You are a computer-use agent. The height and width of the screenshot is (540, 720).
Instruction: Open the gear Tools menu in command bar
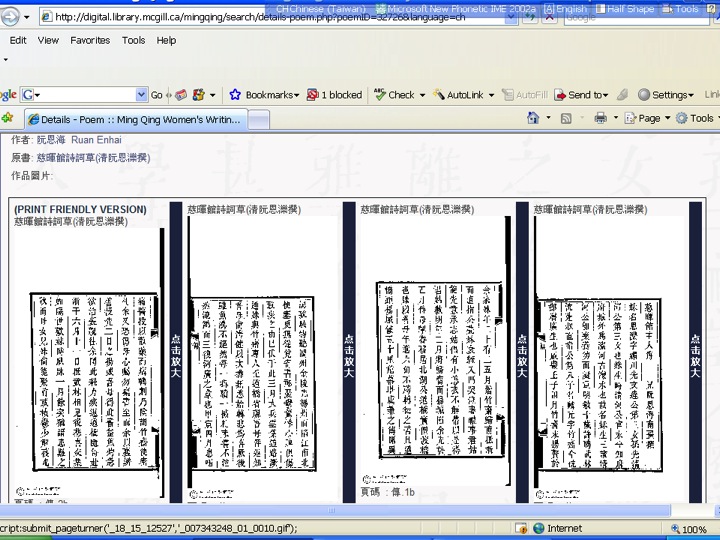[696, 118]
